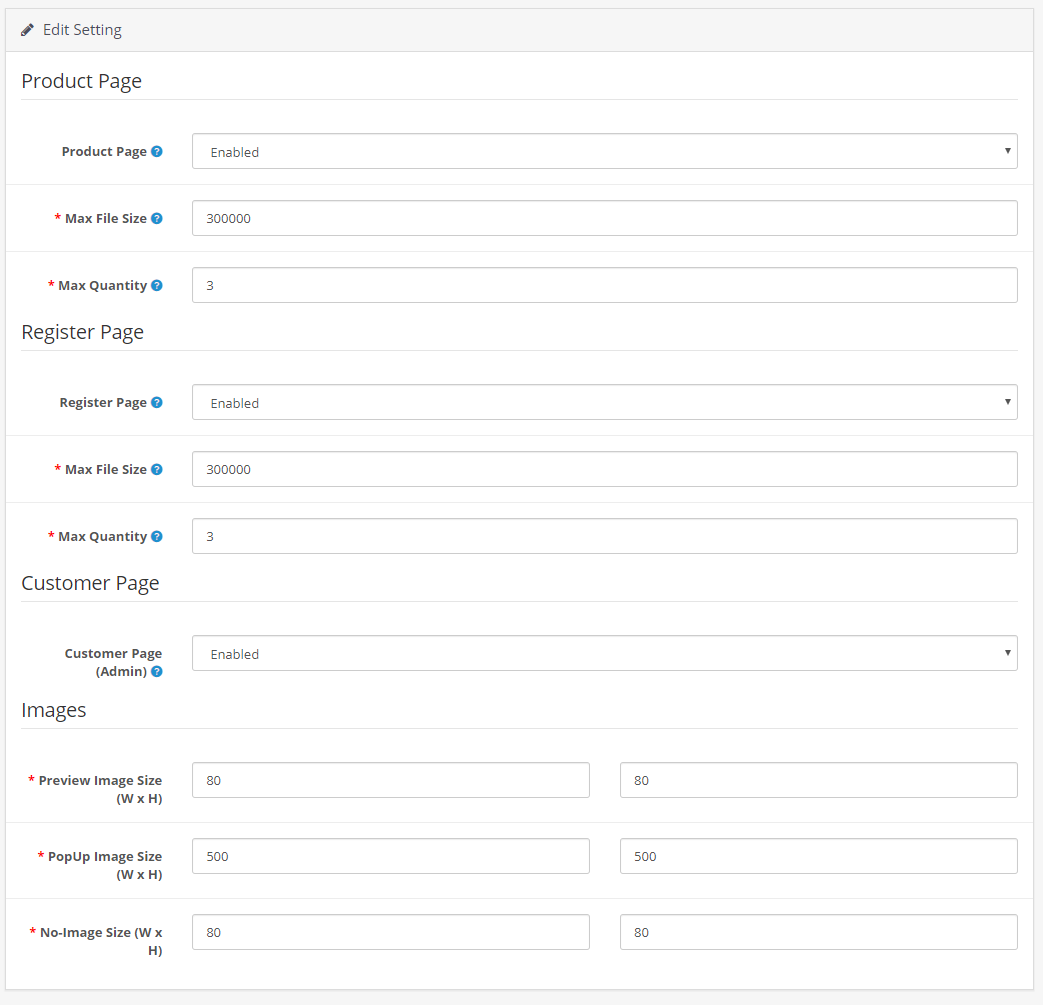
Task: Click the Product Page section heading
Action: (x=82, y=81)
